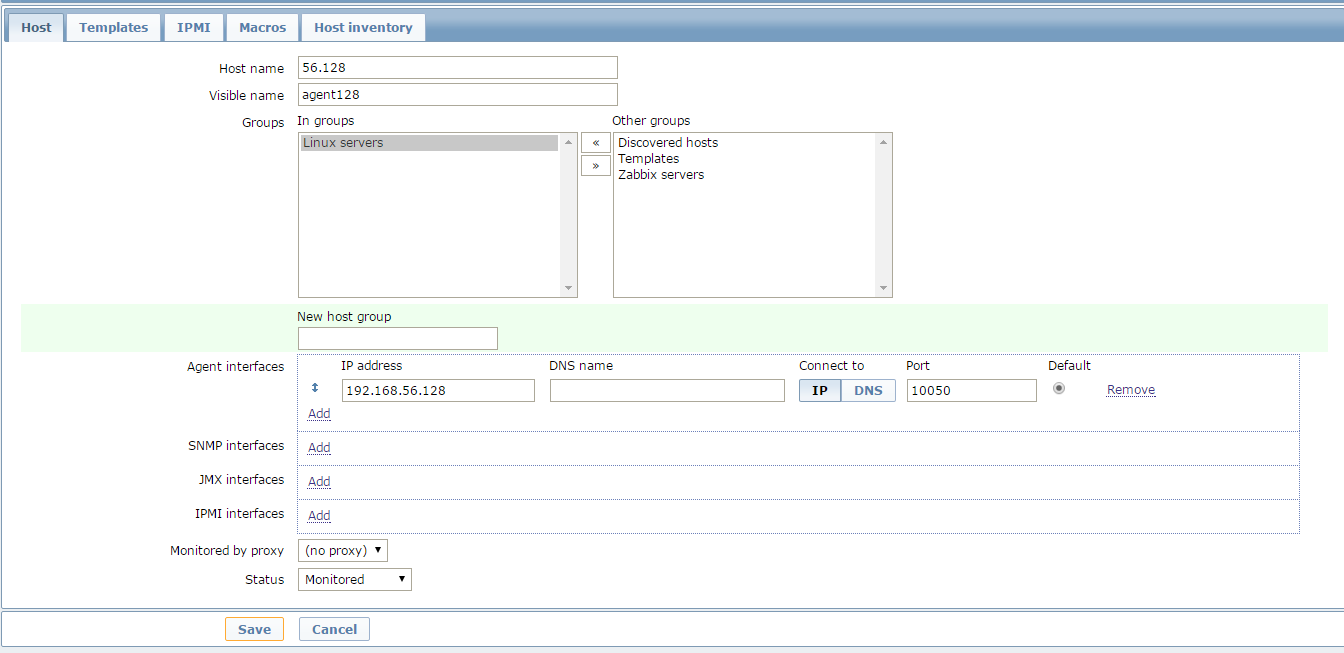Switch to the IPMI tab
Image resolution: width=1344 pixels, height=653 pixels.
194,27
